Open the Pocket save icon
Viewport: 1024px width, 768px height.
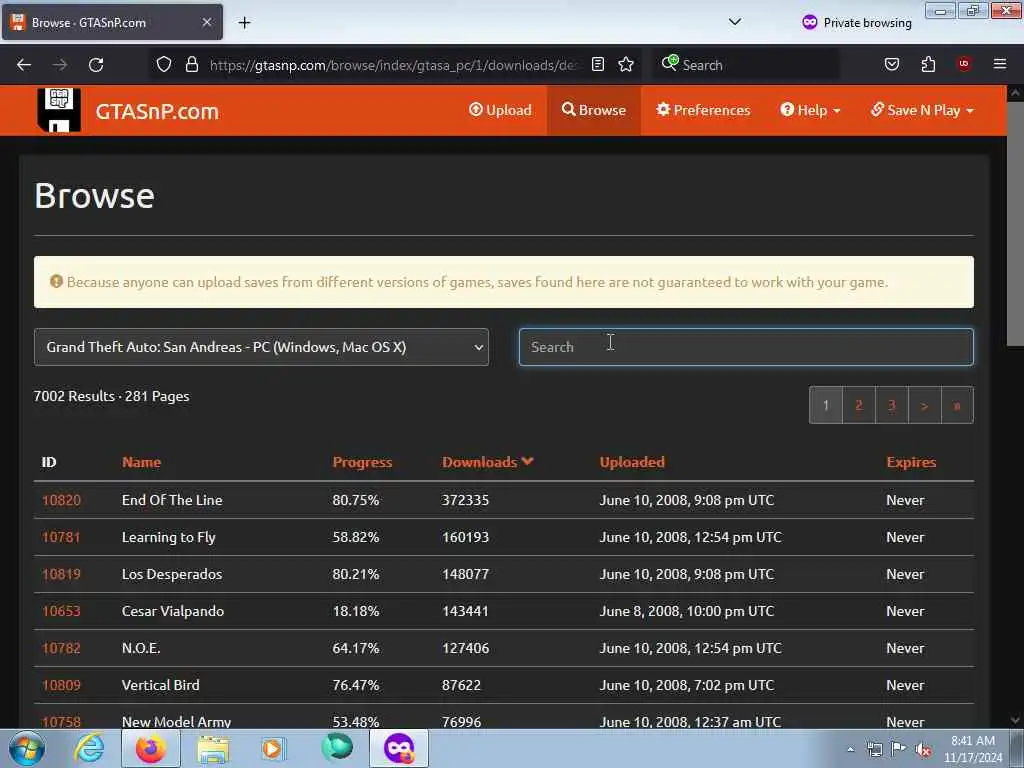tap(891, 64)
